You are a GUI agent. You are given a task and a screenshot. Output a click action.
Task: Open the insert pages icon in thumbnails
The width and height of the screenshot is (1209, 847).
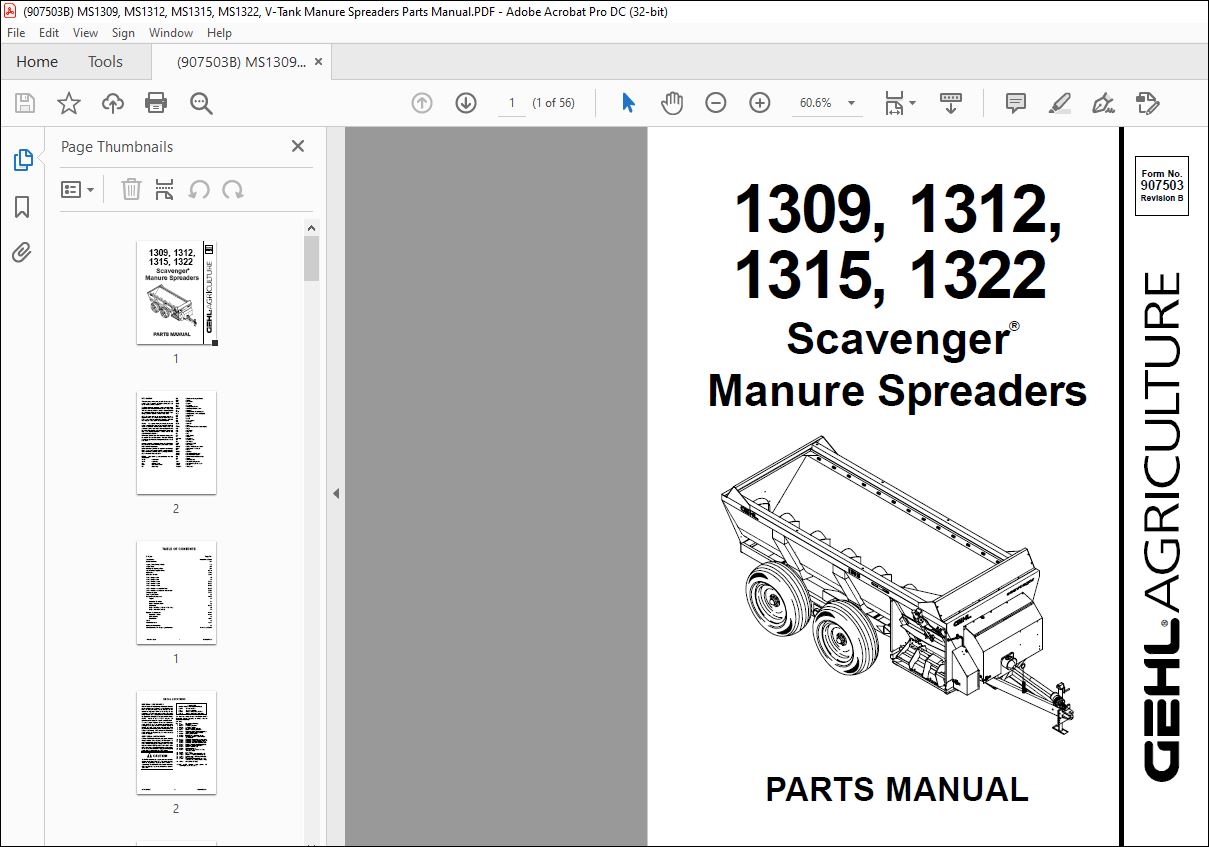coord(165,189)
